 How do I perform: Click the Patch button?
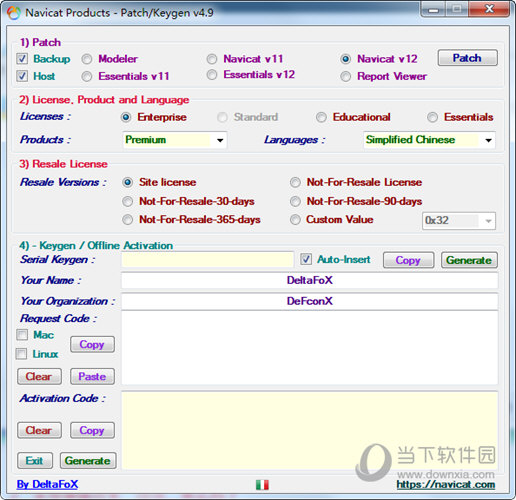(x=467, y=58)
